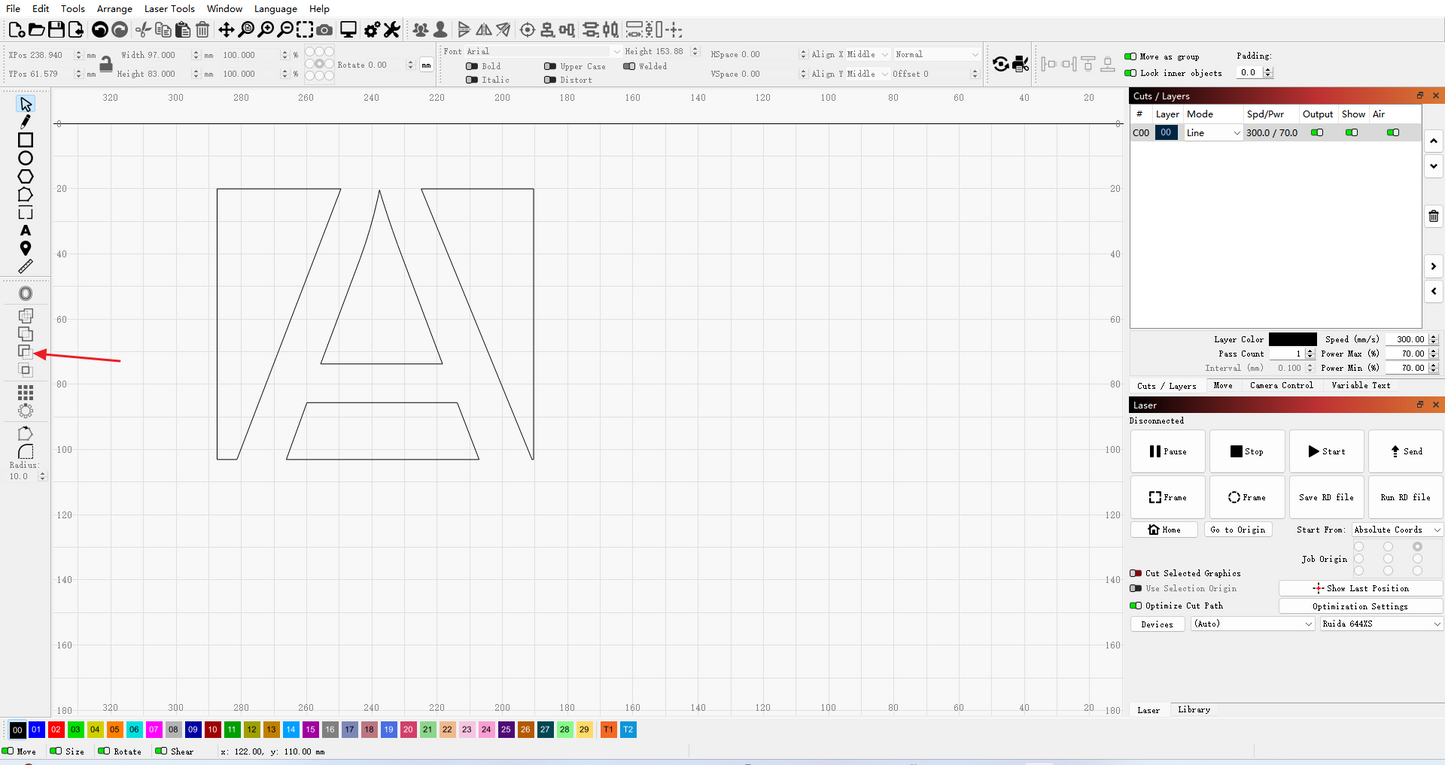Open the Arrange menu
Image resolution: width=1445 pixels, height=765 pixels.
(x=114, y=9)
